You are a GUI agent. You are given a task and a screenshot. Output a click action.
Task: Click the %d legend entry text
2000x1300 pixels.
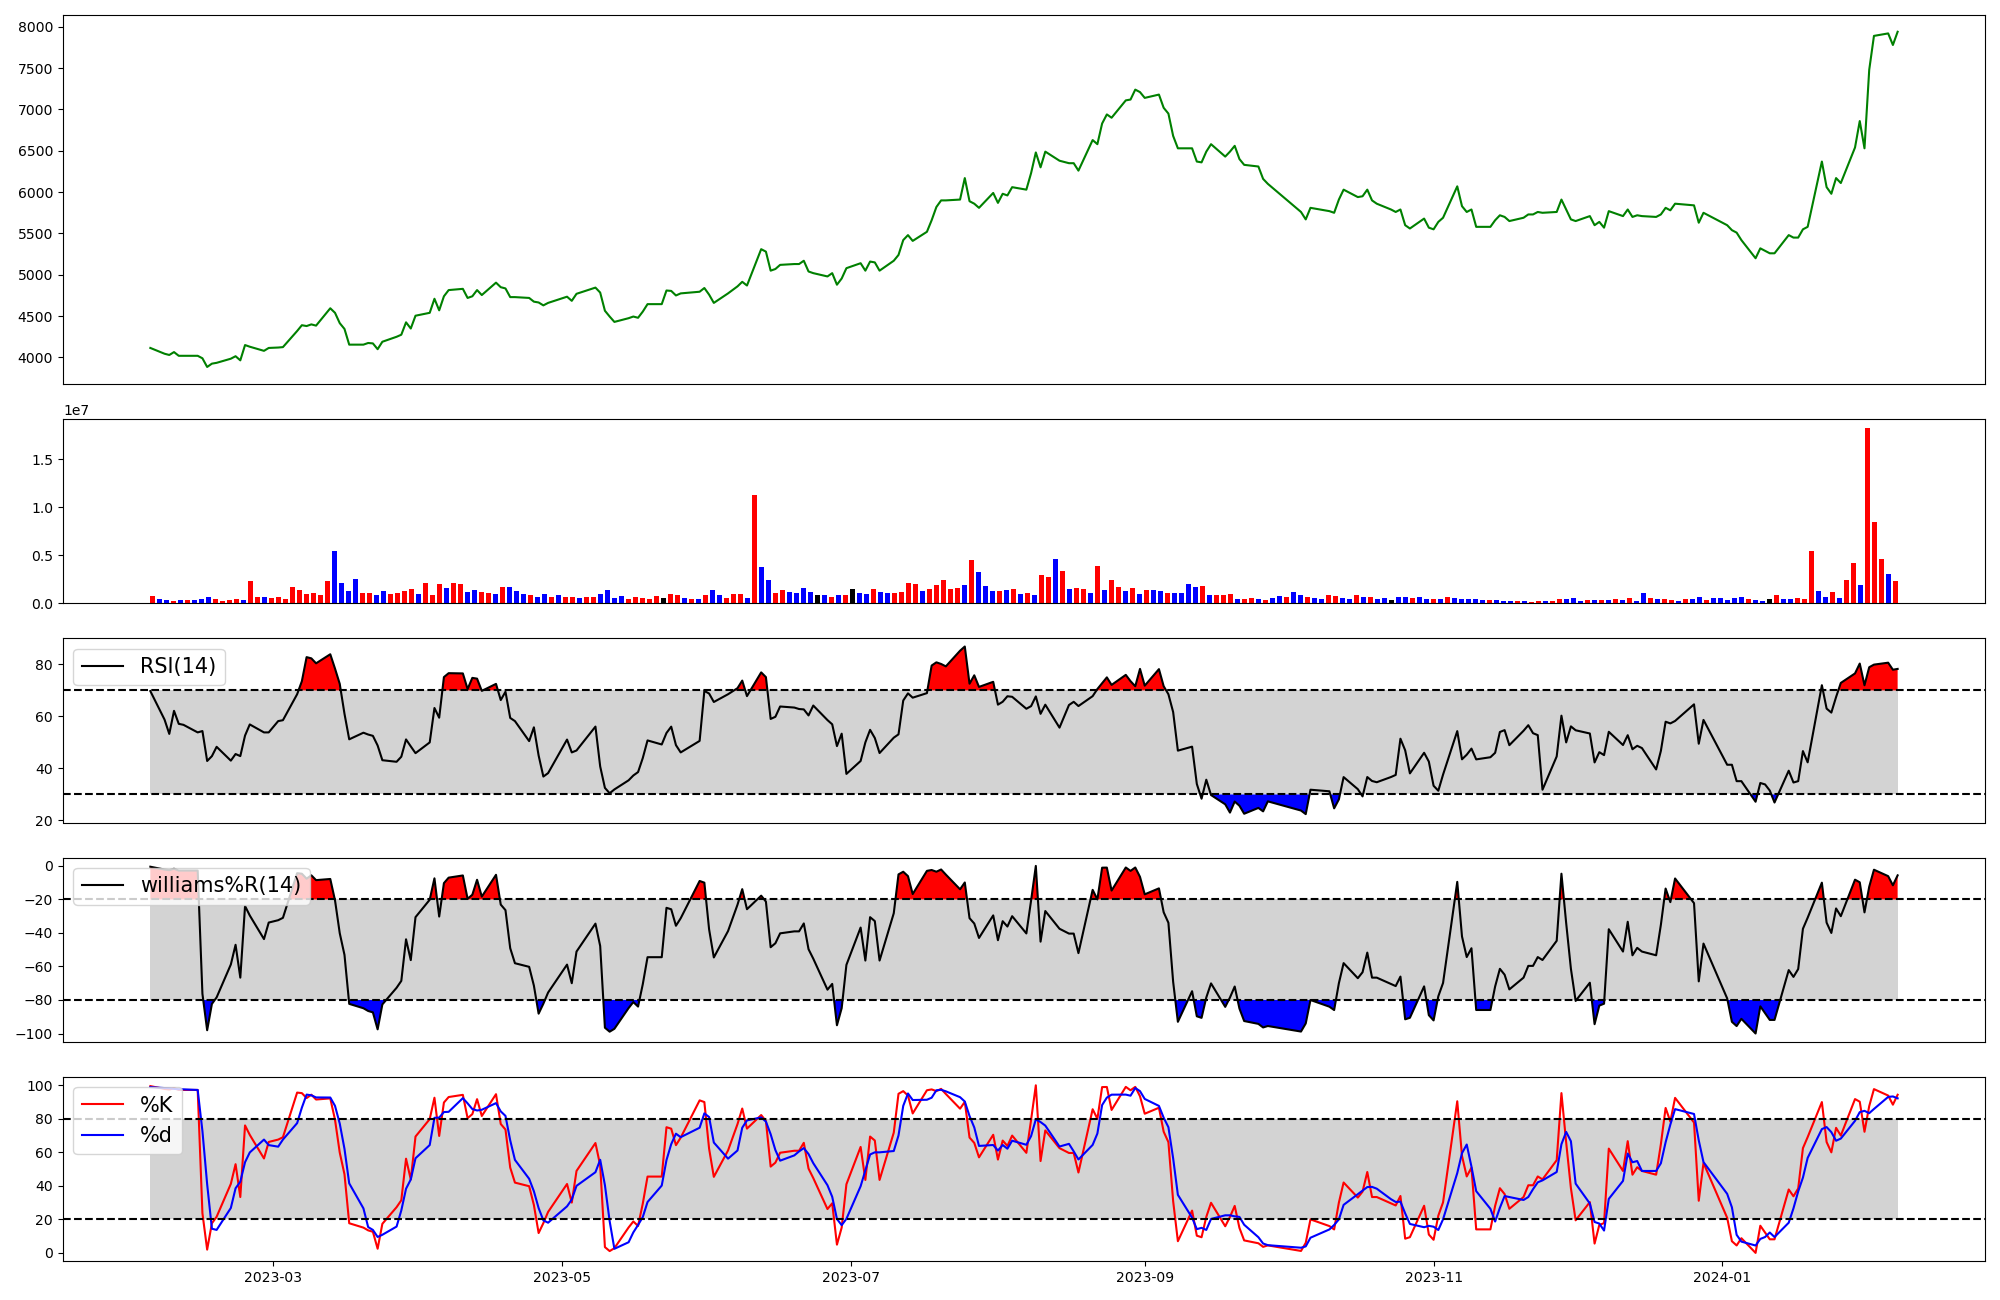(155, 1135)
